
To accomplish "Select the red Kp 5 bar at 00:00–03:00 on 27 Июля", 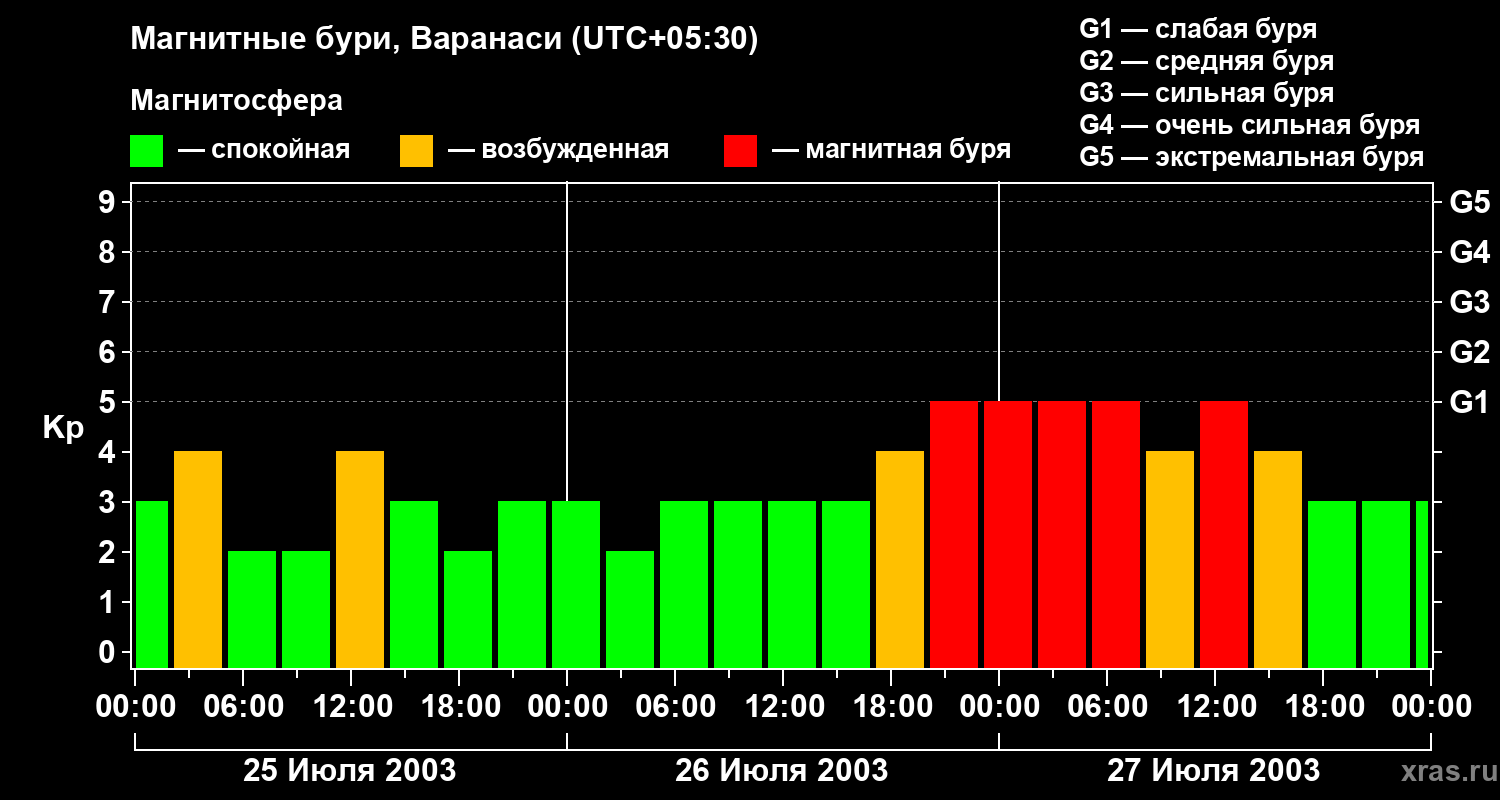I will click(1008, 535).
